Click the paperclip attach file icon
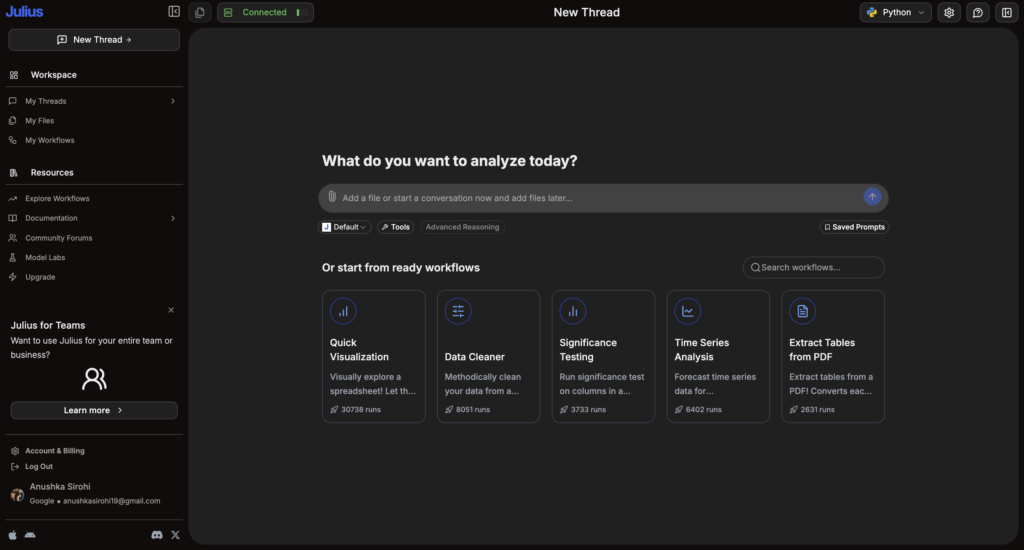This screenshot has width=1024, height=550. (332, 197)
